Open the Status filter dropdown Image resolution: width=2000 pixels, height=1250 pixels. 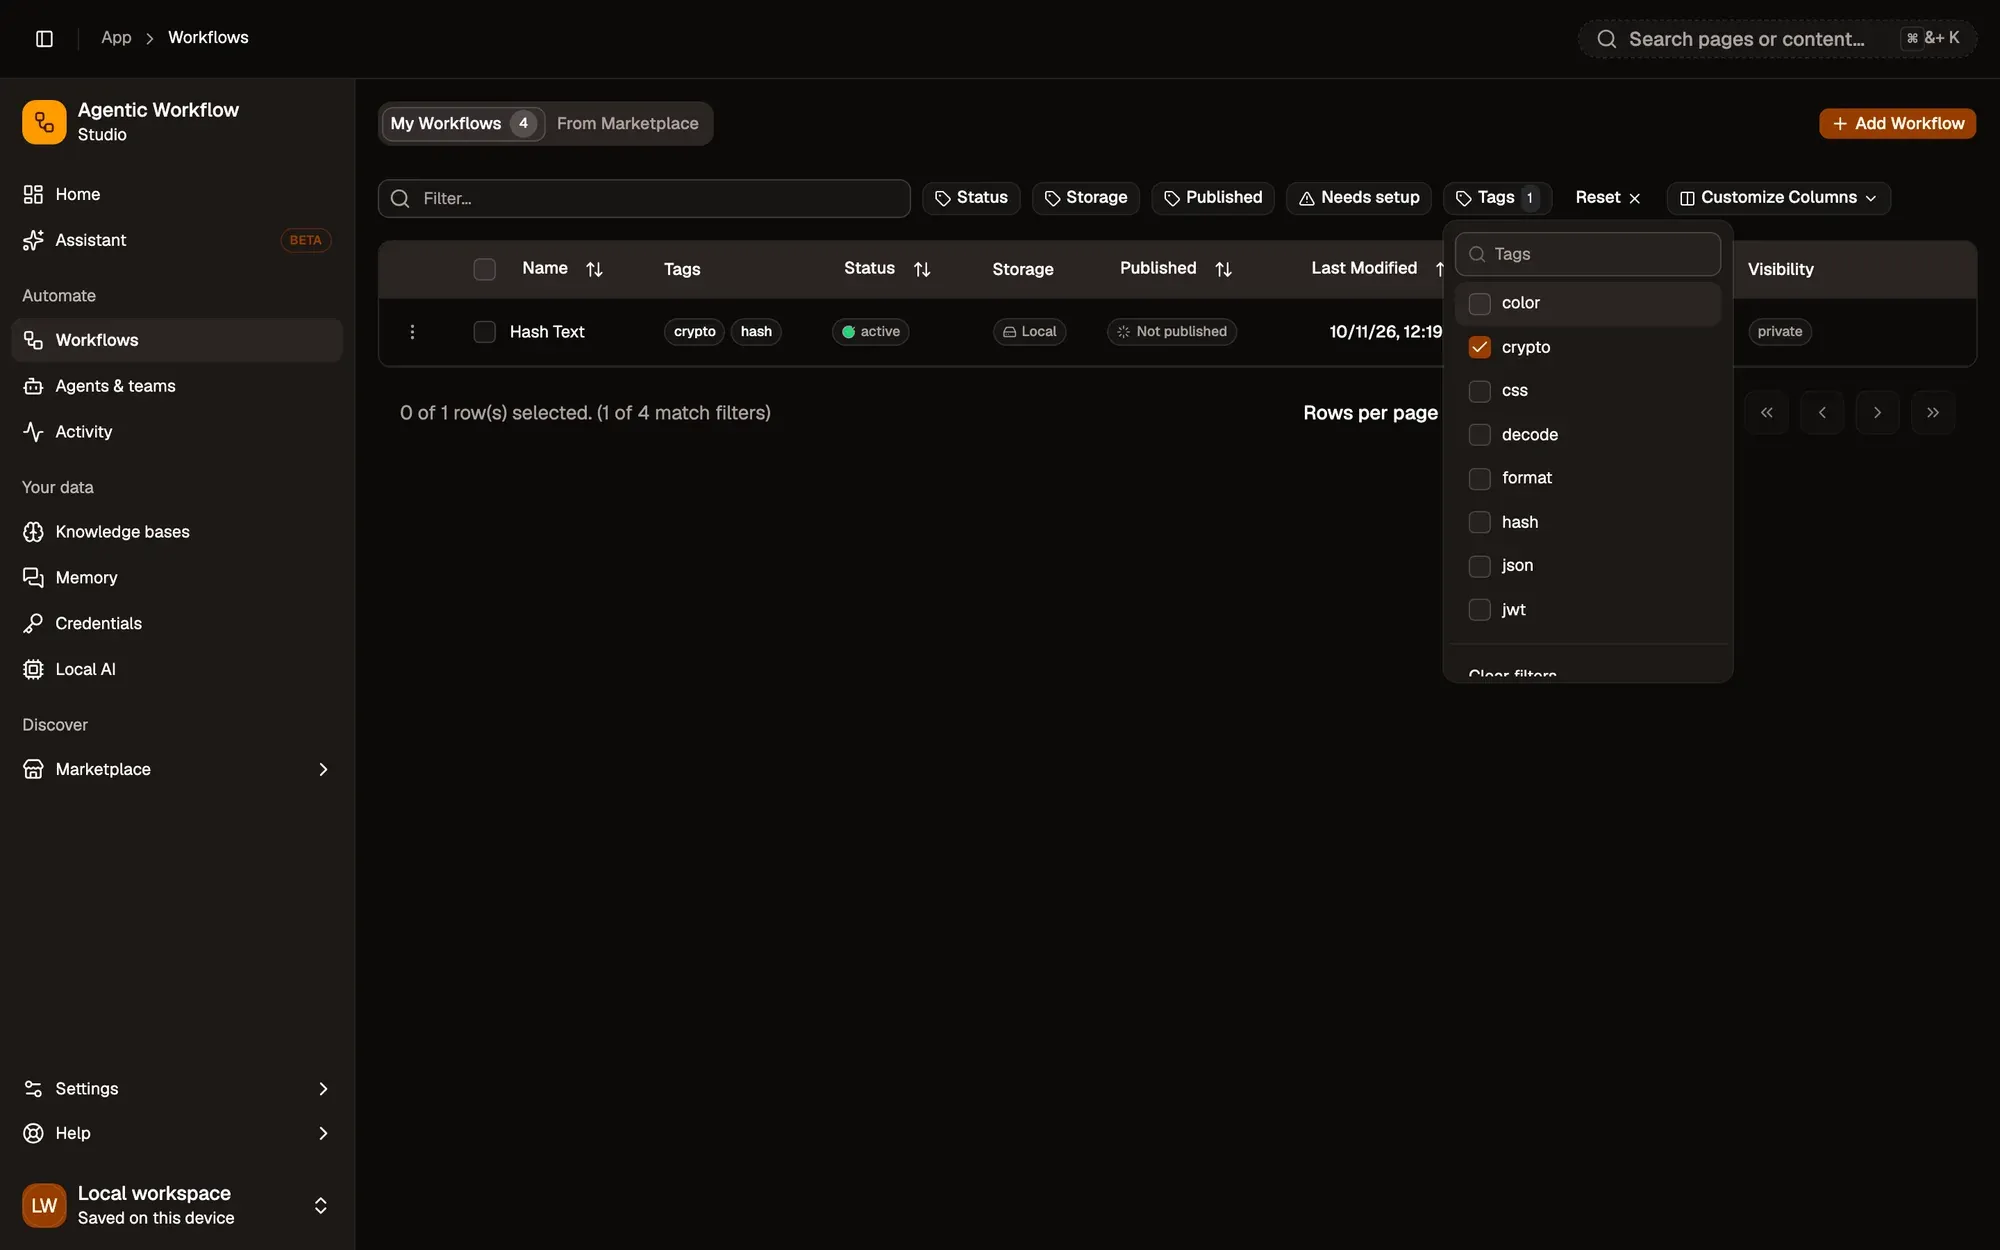971,198
